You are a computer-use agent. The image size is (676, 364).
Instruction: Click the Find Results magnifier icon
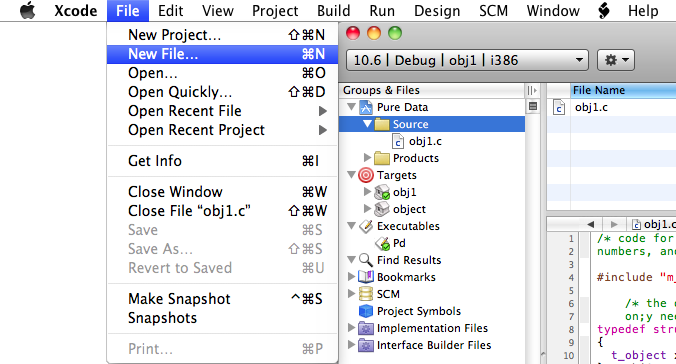(x=366, y=260)
